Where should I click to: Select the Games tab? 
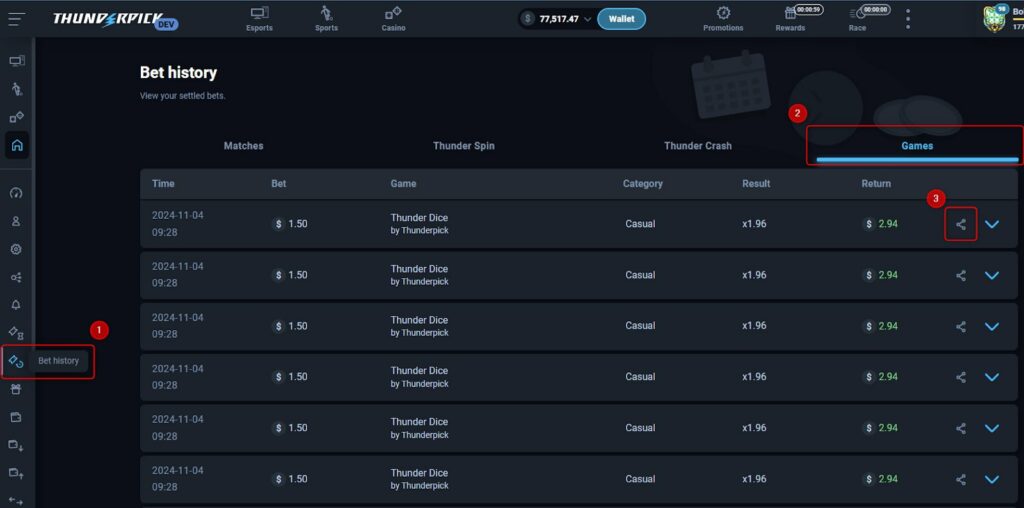(x=917, y=146)
